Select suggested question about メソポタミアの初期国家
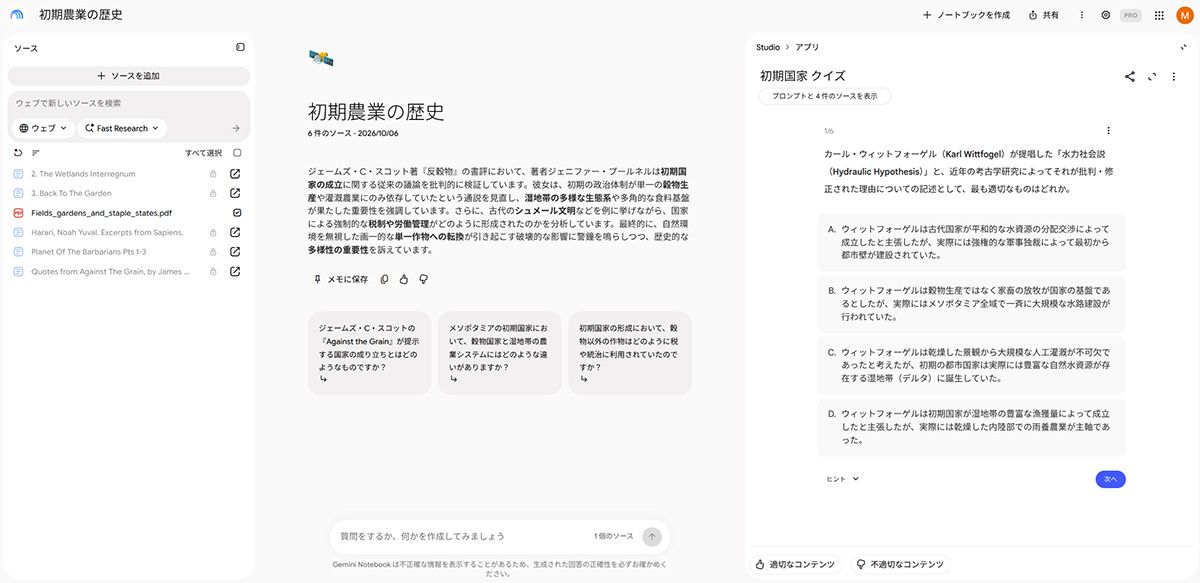The image size is (1200, 583). tap(500, 353)
